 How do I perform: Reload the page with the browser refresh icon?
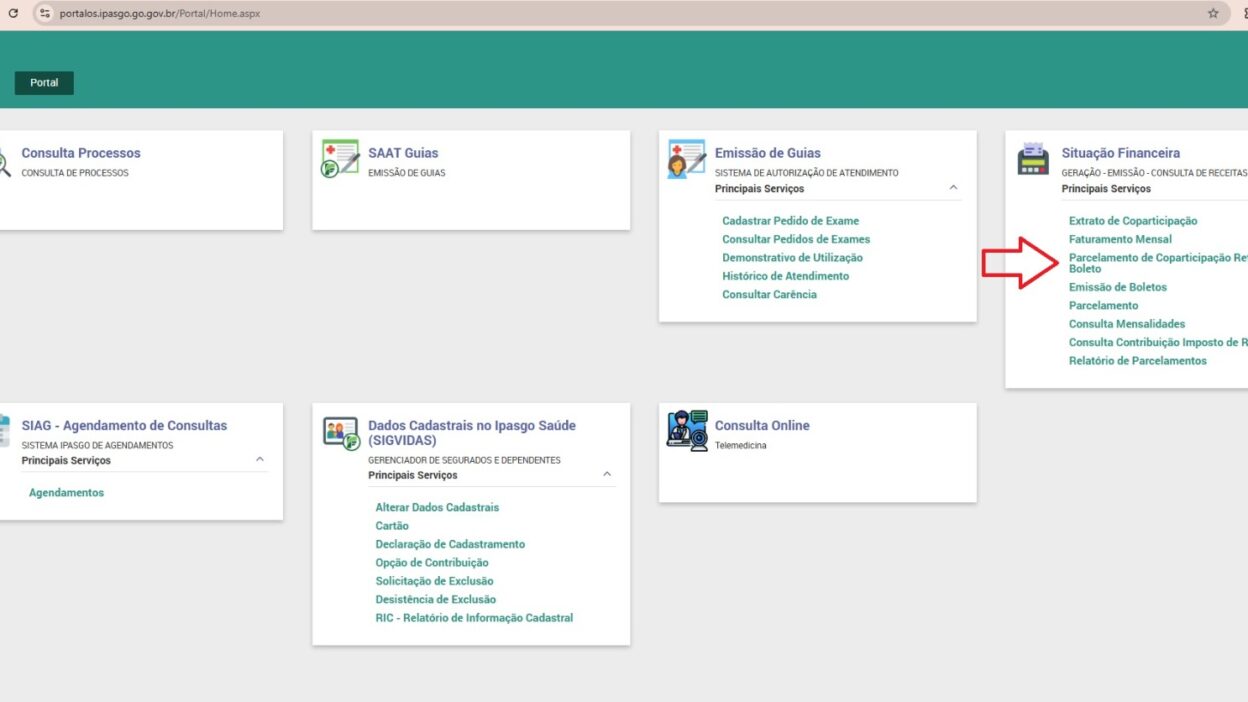click(x=13, y=14)
